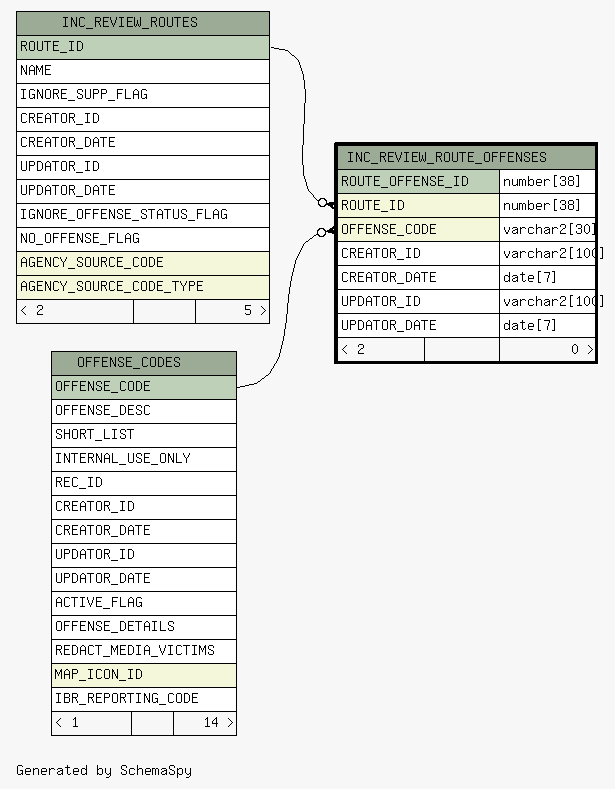Select CREATOR_ID in the INC_REVIEW_ROUTES table

(x=143, y=119)
